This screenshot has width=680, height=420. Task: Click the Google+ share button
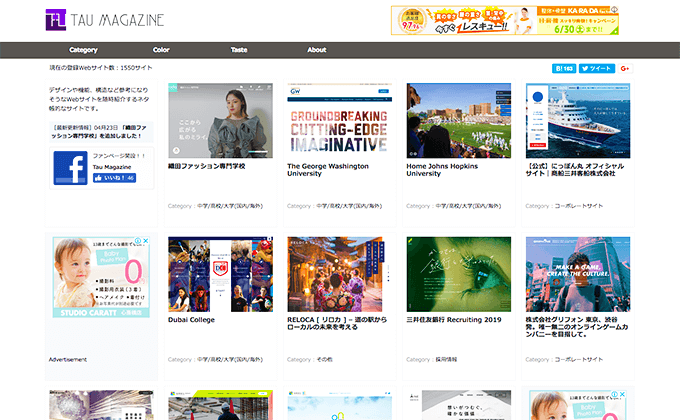[x=625, y=69]
